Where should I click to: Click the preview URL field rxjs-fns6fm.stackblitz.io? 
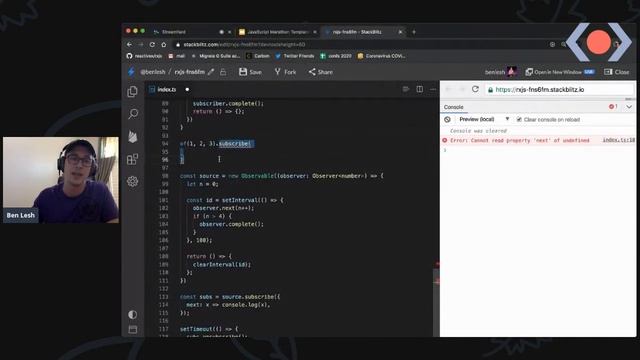[559, 89]
